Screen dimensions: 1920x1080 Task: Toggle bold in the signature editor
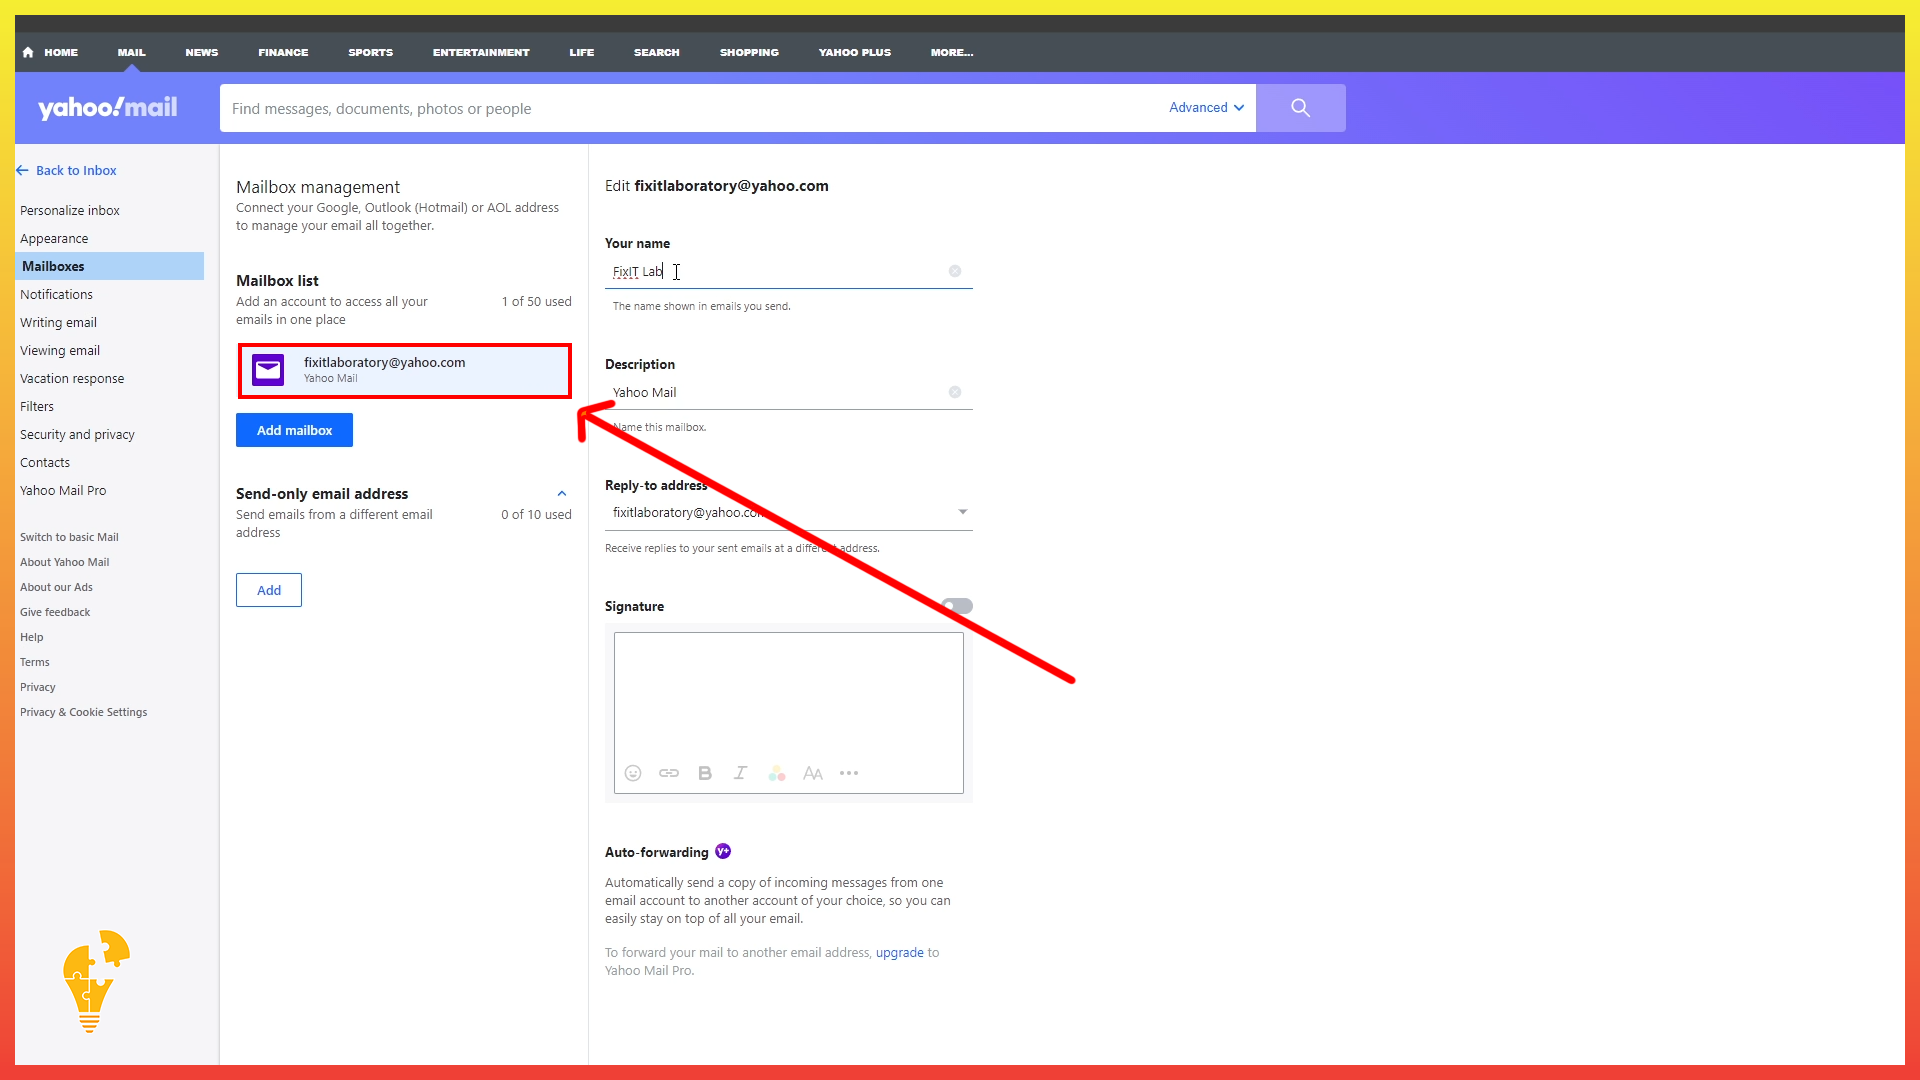coord(705,773)
